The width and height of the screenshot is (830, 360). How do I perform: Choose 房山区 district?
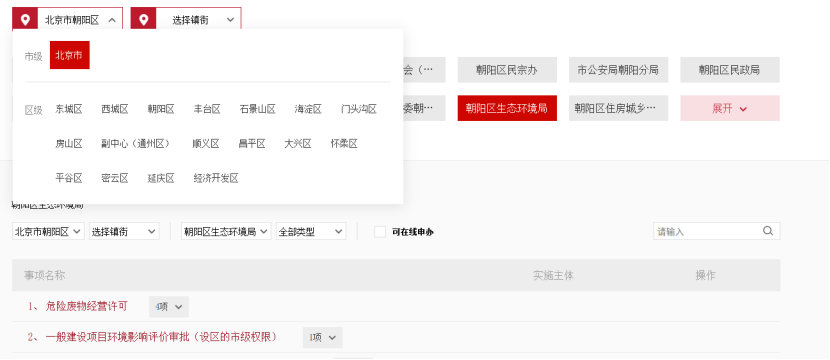(x=69, y=143)
